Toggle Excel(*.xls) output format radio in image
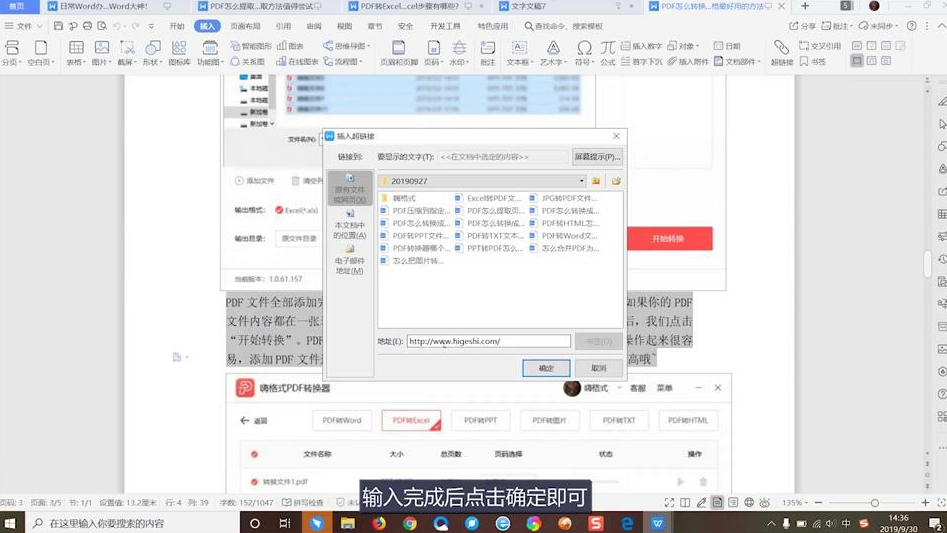The image size is (947, 533). pyautogui.click(x=279, y=210)
